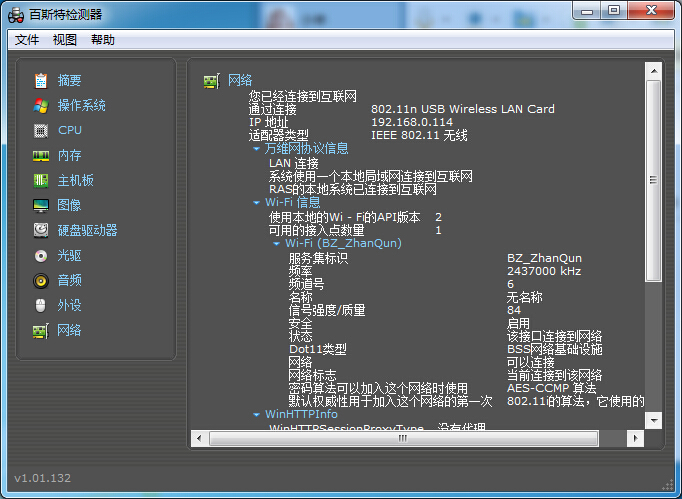The image size is (682, 499).
Task: Click the IEEE 802.11 无线 value
Action: click(419, 135)
